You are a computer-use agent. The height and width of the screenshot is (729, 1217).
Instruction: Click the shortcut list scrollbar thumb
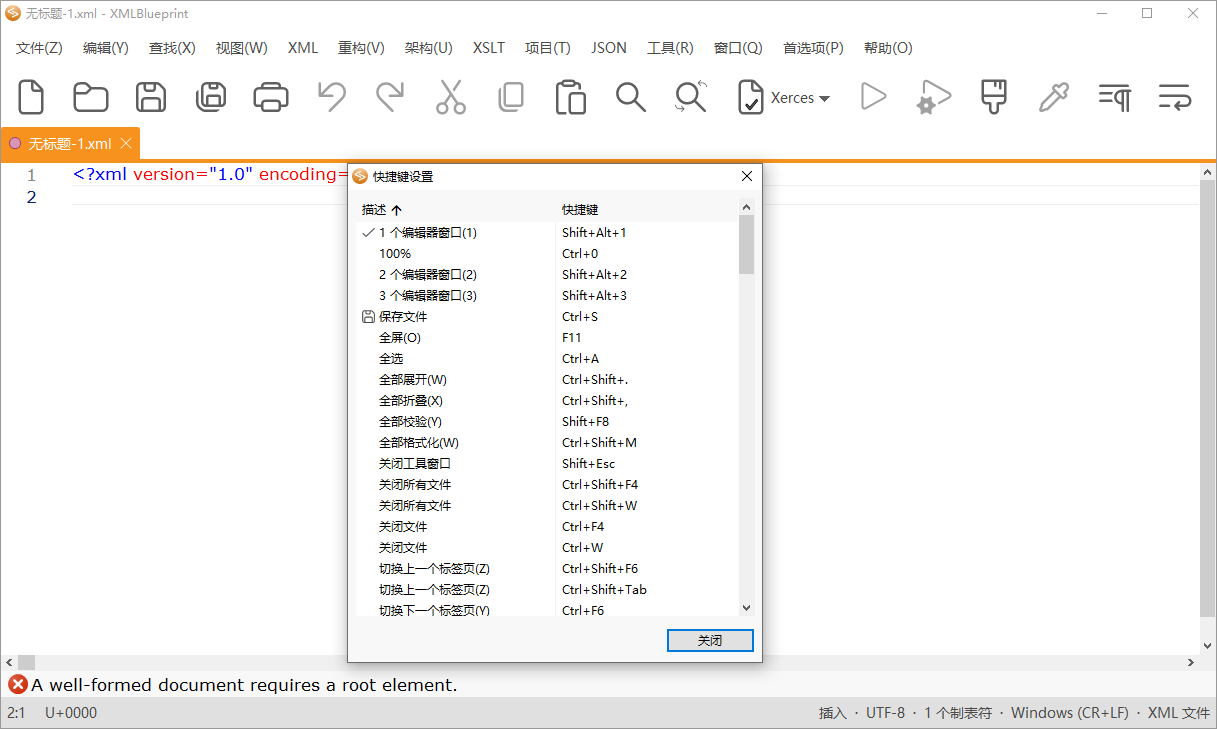coord(746,244)
